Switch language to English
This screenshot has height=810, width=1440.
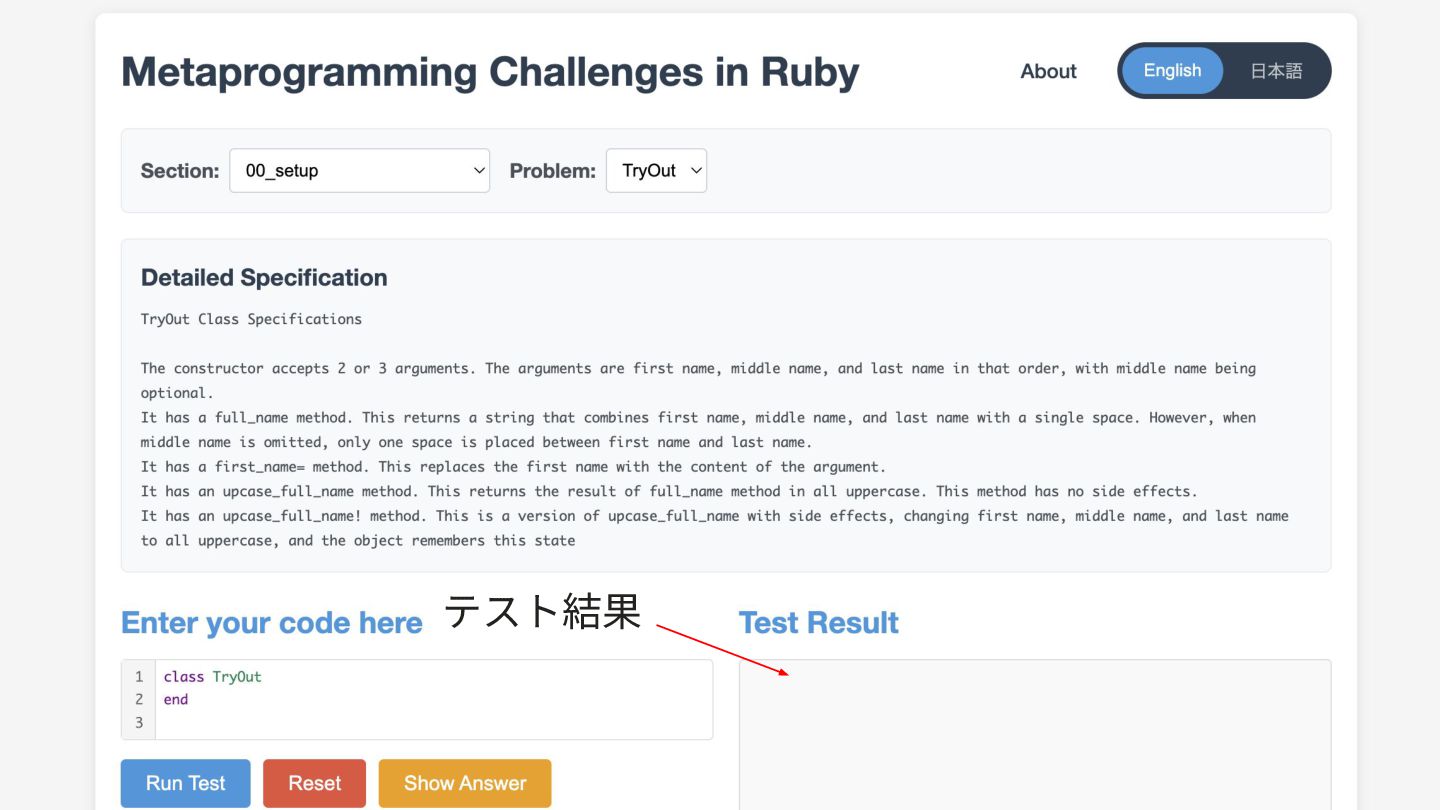click(x=1172, y=71)
